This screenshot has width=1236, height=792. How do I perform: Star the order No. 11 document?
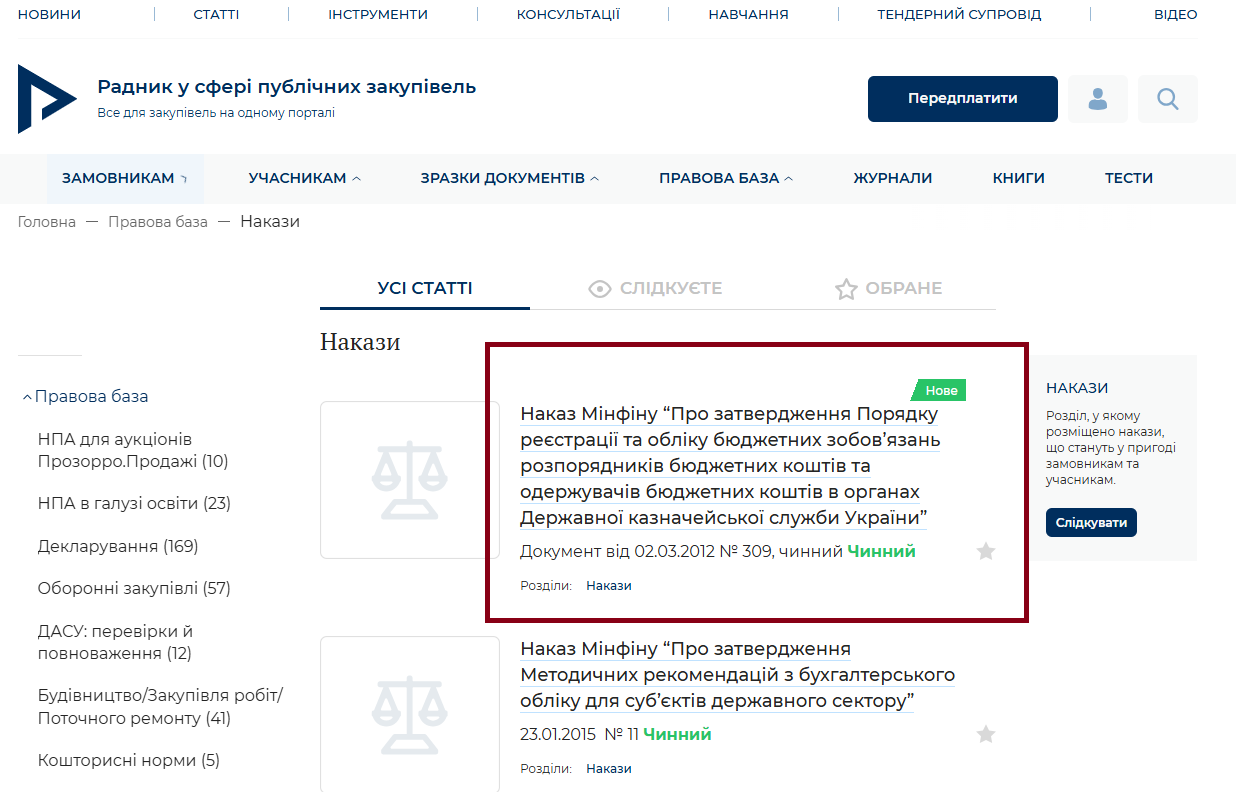(x=985, y=735)
